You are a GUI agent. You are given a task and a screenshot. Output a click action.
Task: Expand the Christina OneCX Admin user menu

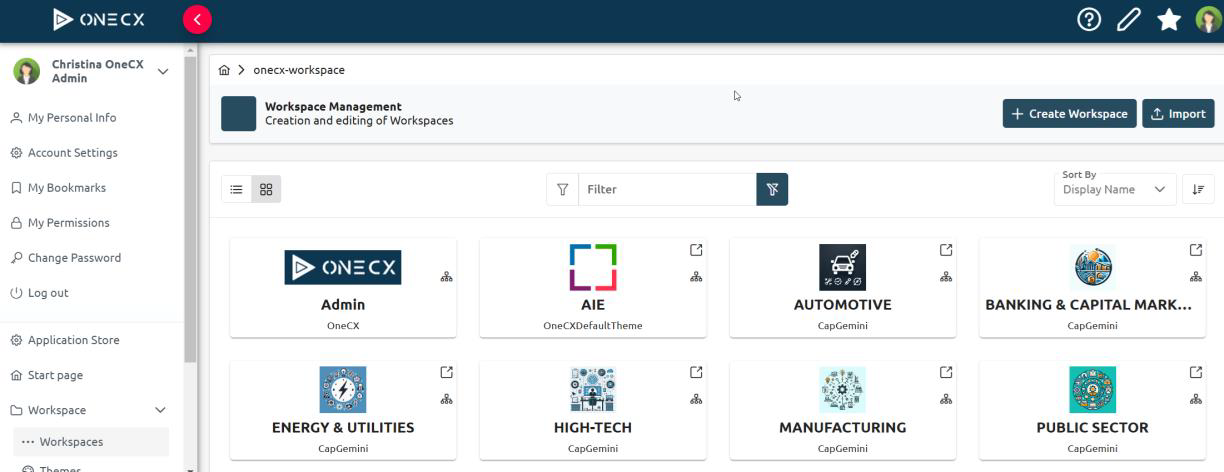(163, 71)
